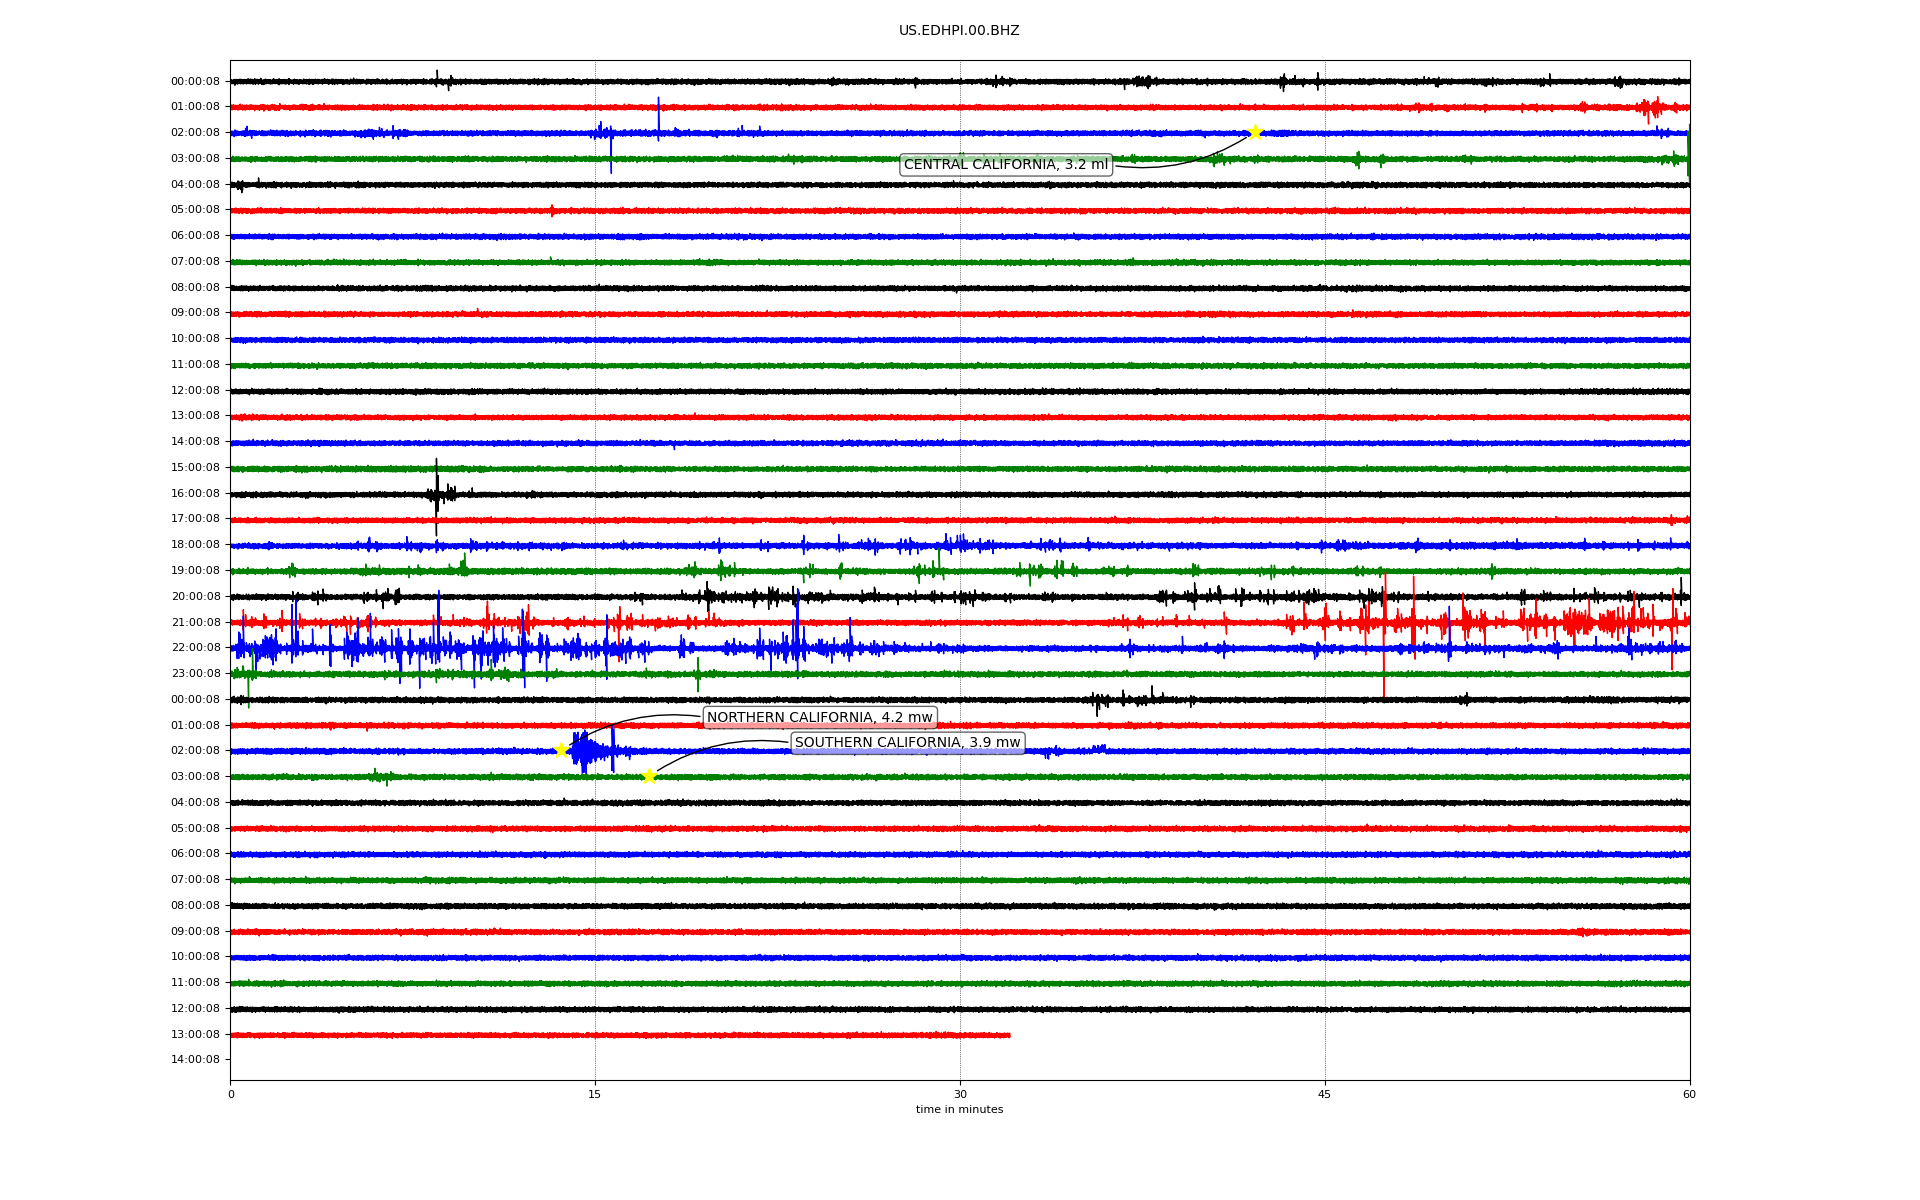This screenshot has height=1200, width=1920.
Task: Click the Central California earthquake star marker
Action: click(1255, 132)
